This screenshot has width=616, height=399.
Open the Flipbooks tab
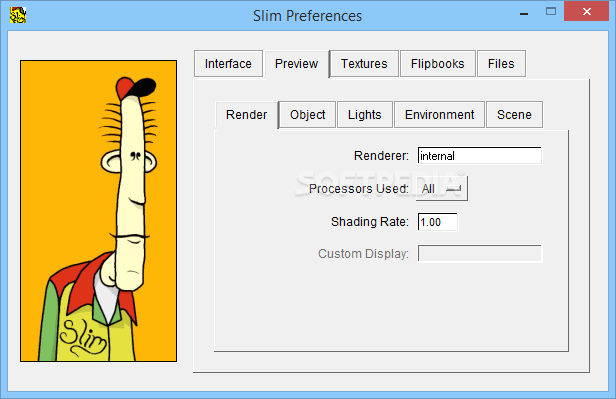tap(438, 64)
